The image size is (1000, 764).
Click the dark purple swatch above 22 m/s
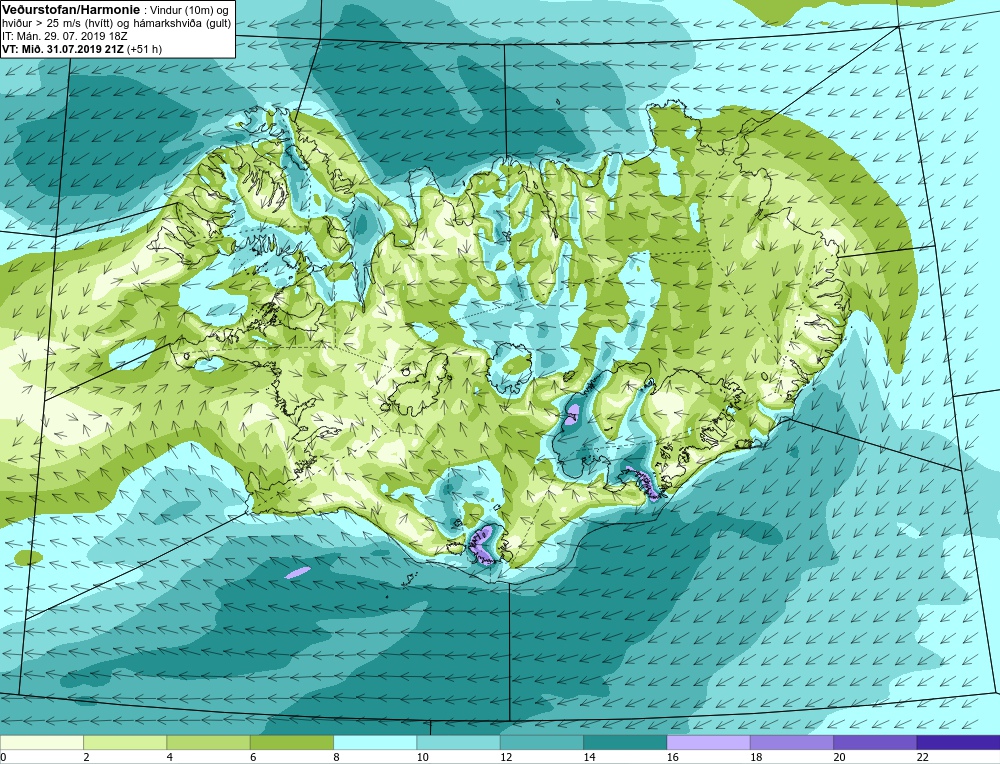(958, 742)
